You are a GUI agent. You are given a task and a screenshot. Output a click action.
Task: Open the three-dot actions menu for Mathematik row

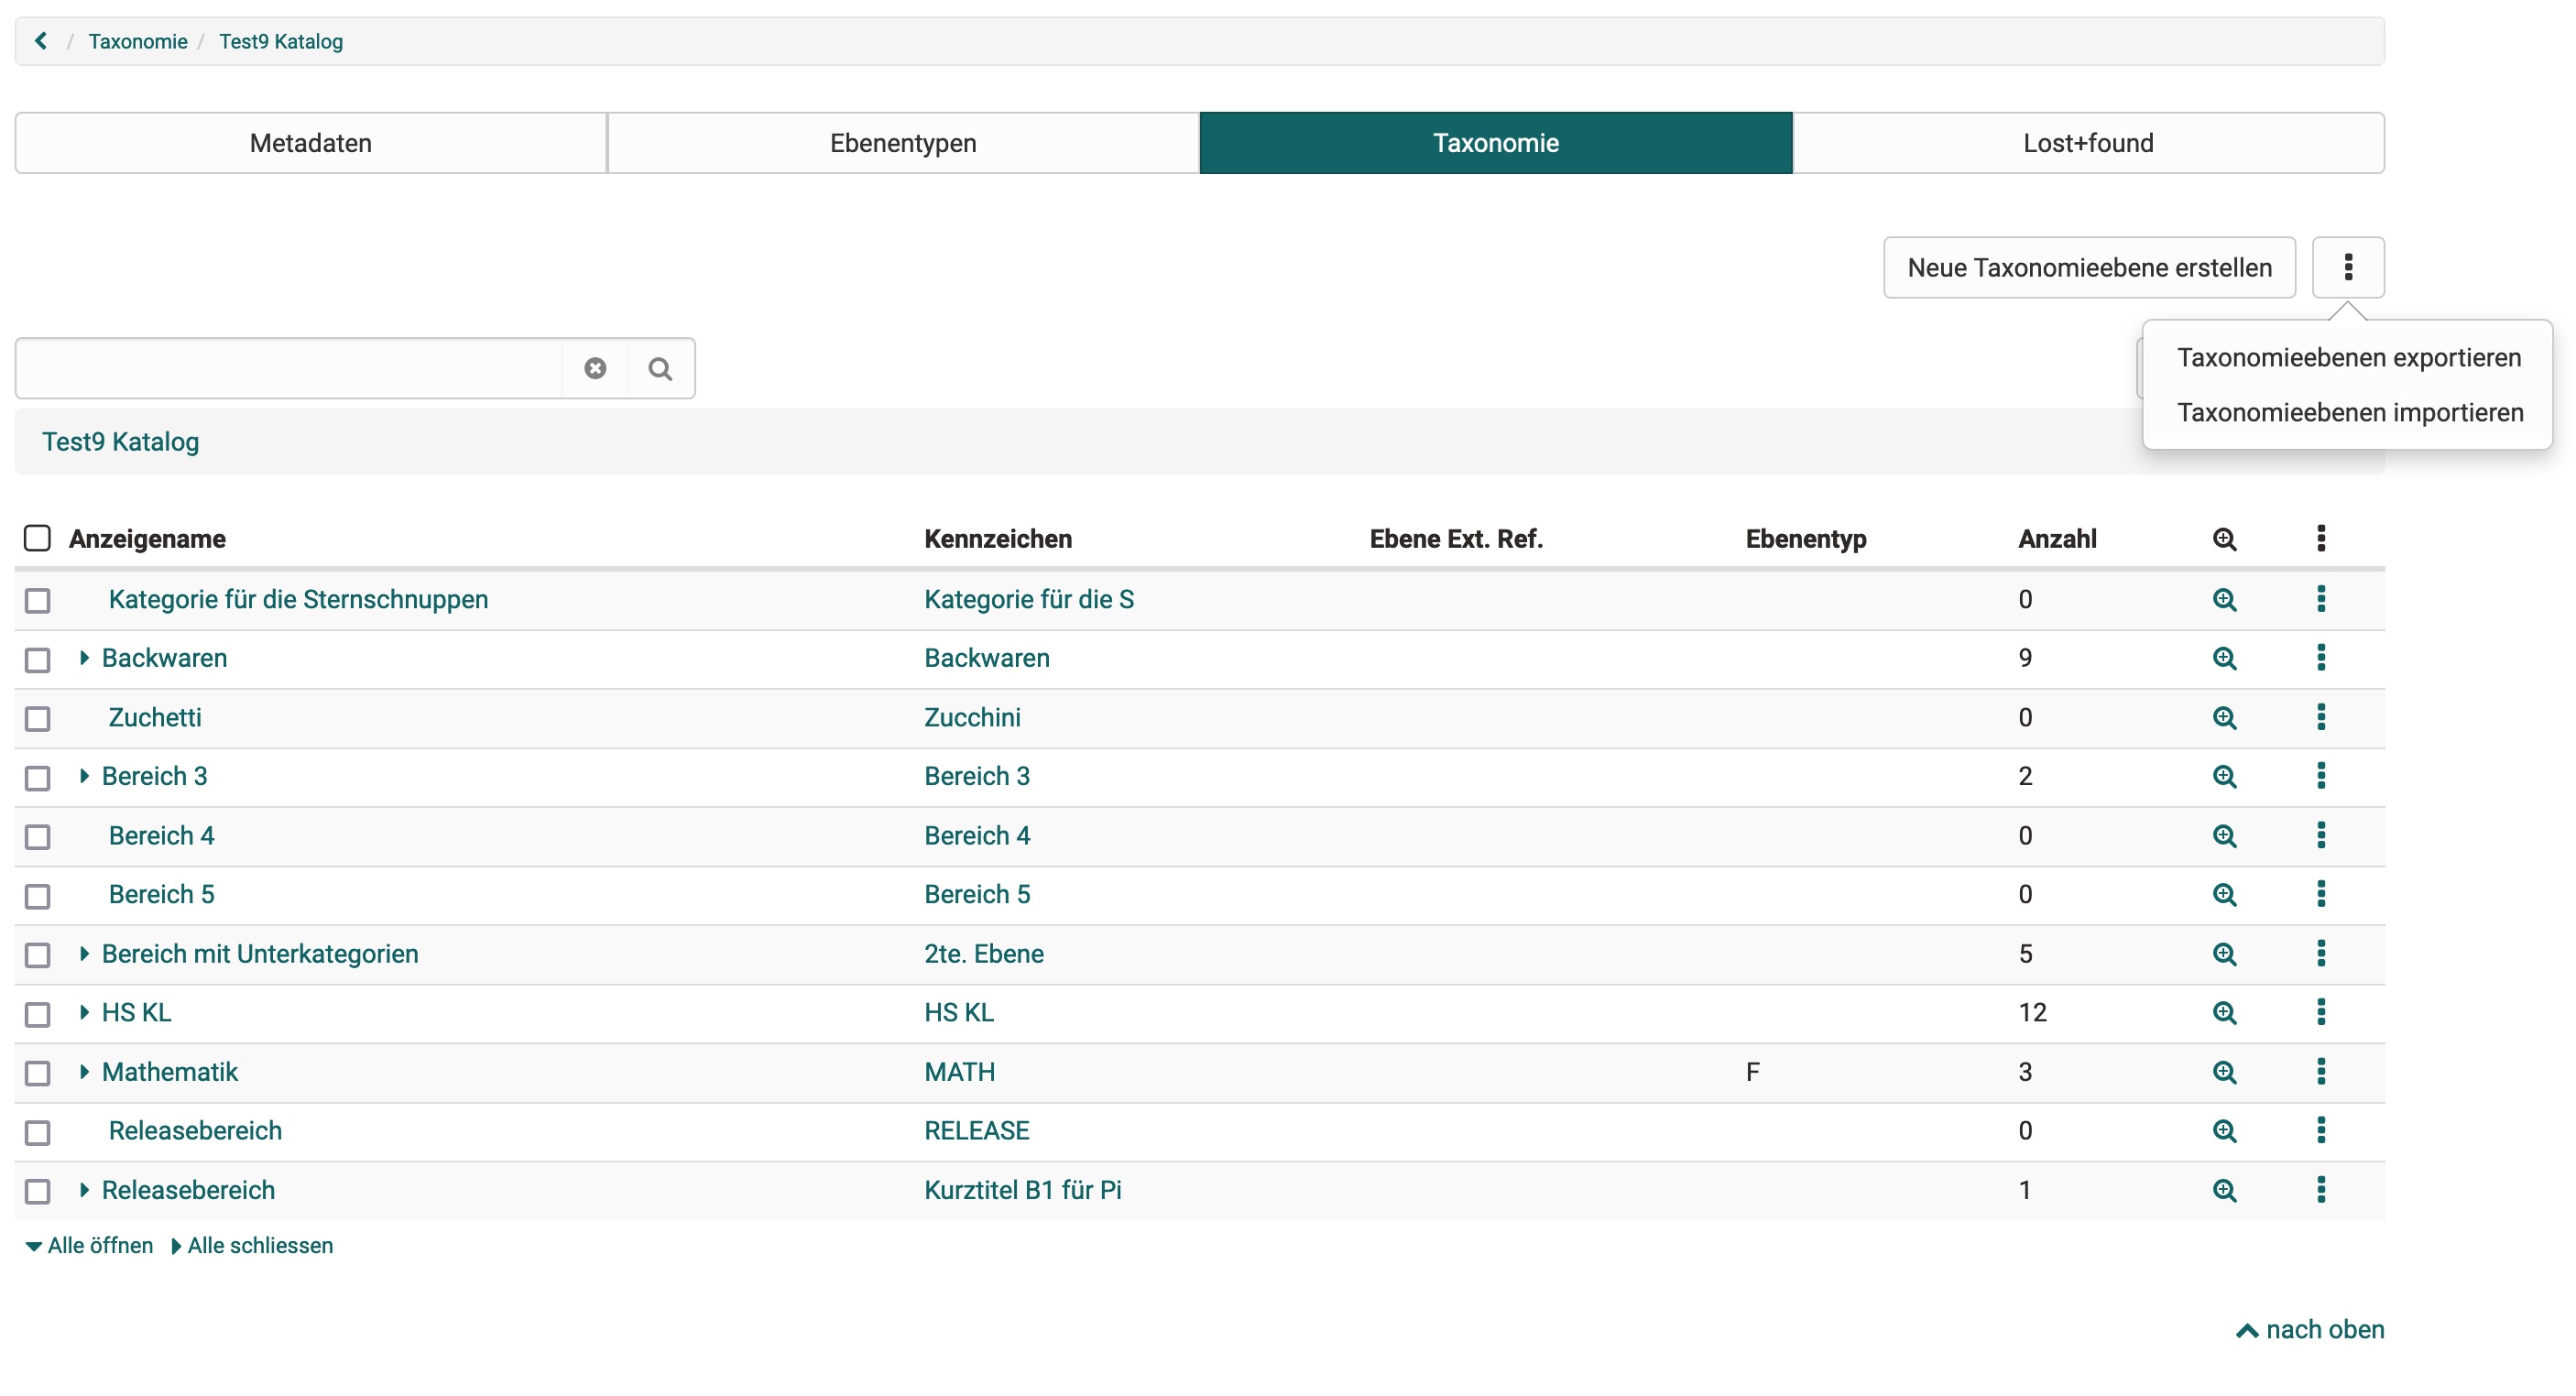(2320, 1072)
